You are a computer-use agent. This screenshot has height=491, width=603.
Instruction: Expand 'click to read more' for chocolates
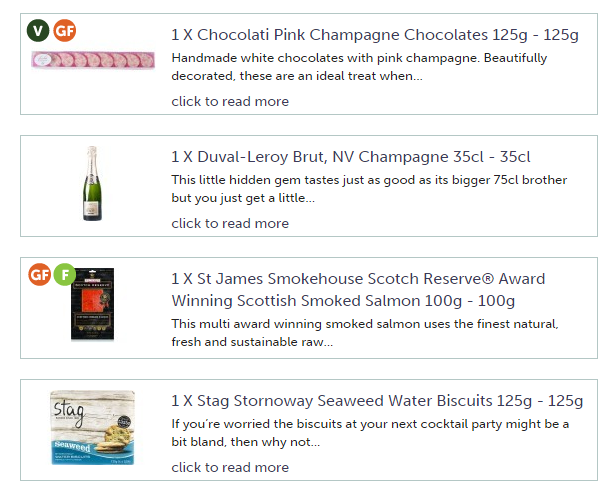[x=230, y=101]
